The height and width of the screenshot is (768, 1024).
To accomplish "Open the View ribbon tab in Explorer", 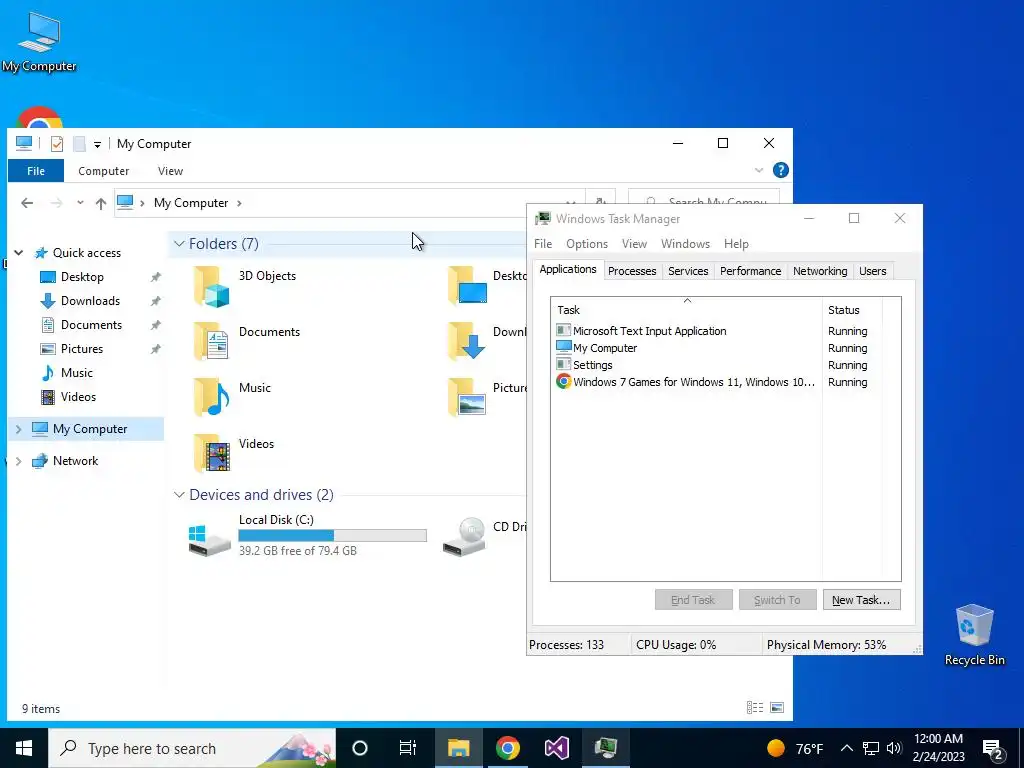I will 170,171.
